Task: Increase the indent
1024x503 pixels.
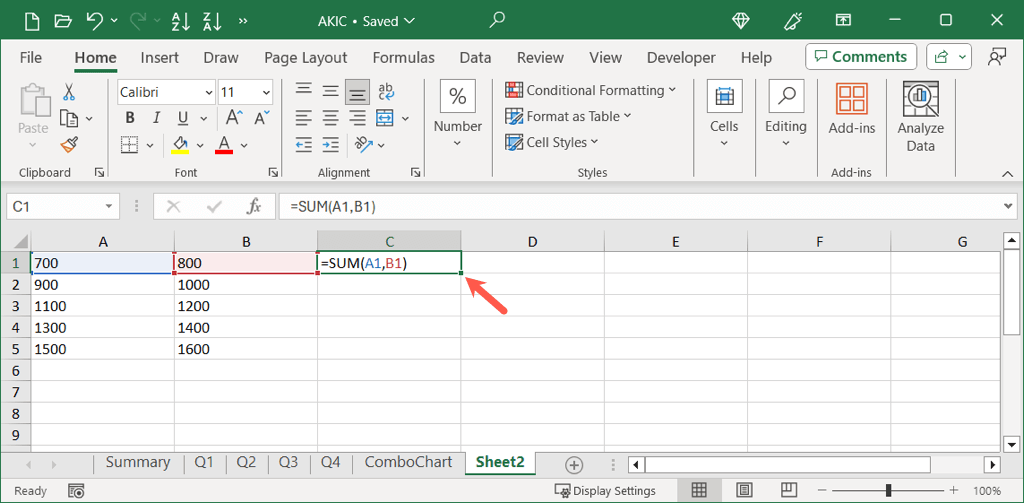Action: click(331, 144)
